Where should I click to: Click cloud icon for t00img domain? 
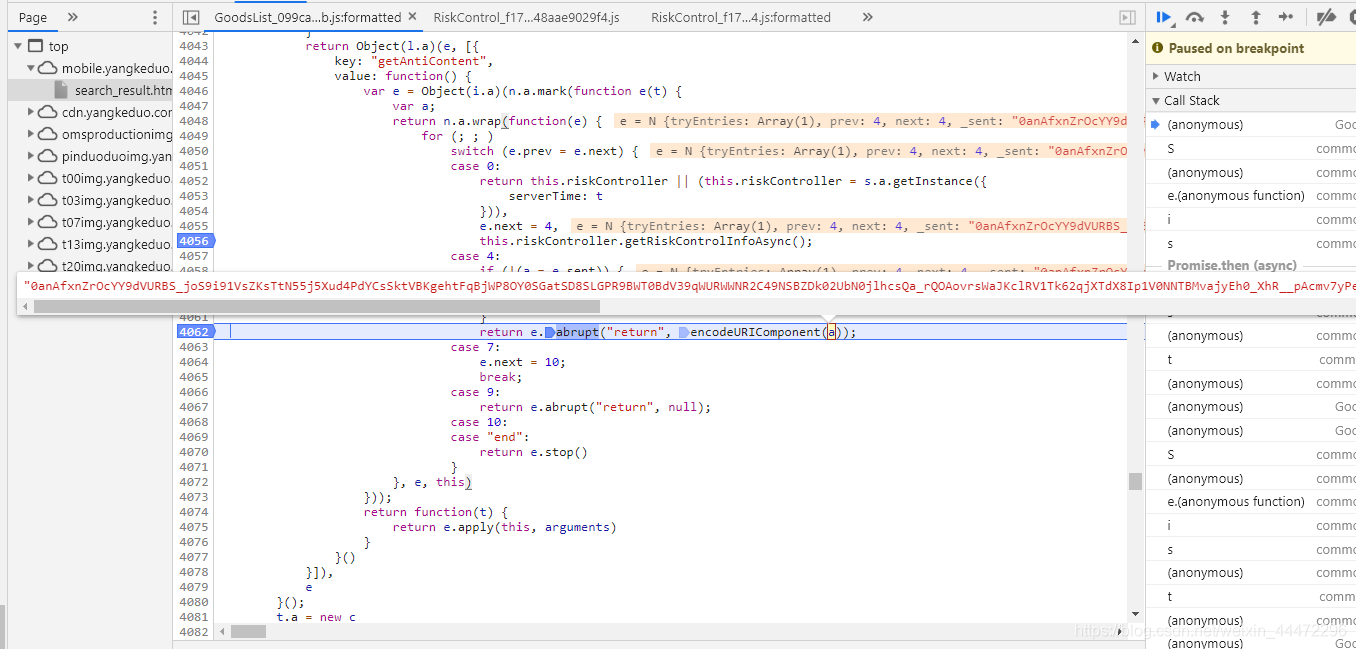(48, 178)
